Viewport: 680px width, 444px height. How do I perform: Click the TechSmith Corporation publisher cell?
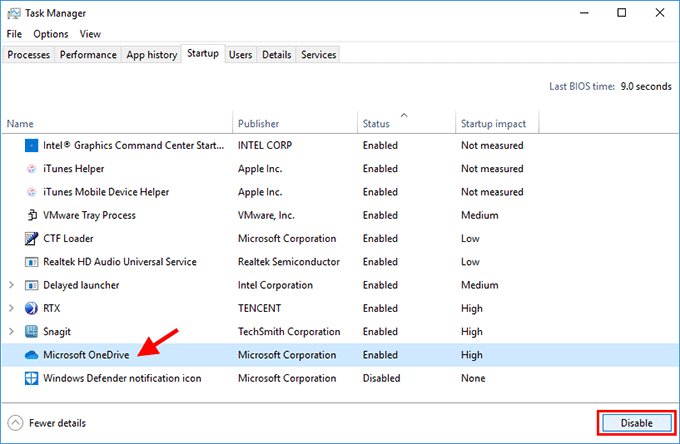coord(289,332)
